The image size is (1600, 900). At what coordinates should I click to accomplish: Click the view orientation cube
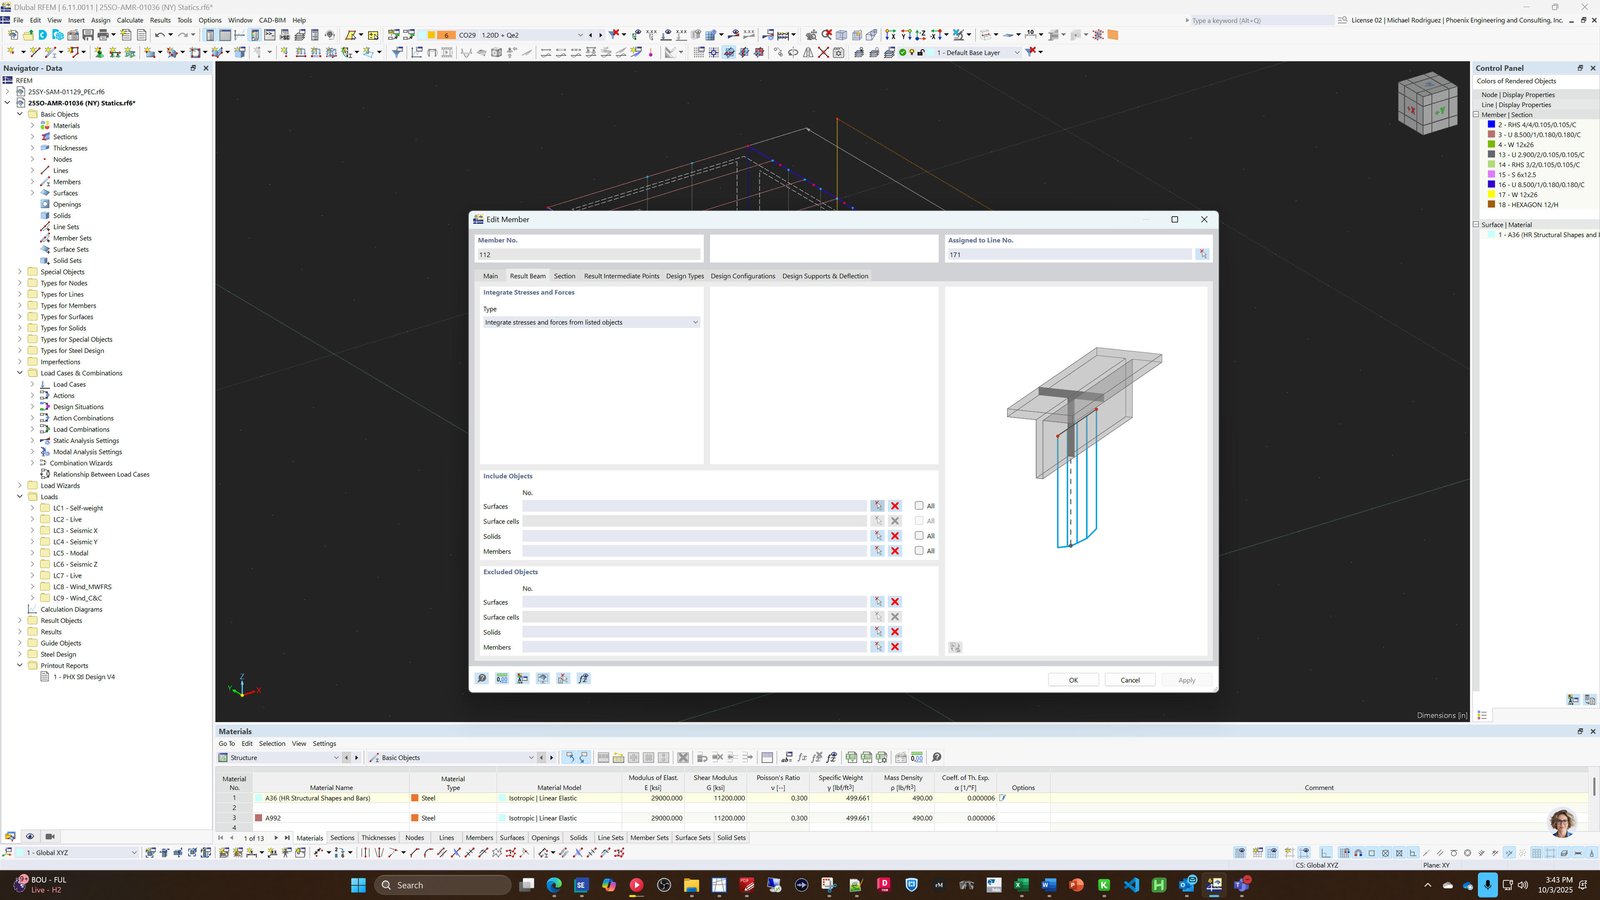click(x=1427, y=103)
